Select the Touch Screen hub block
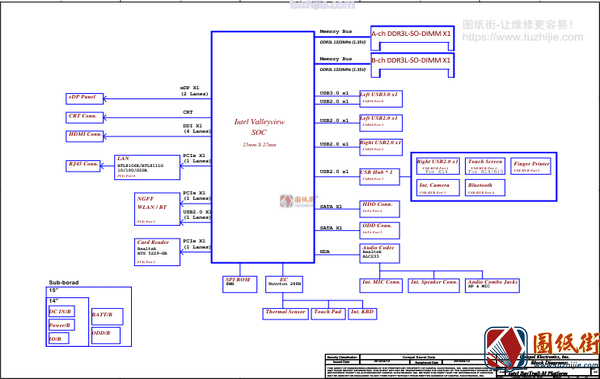600x379 pixels. tap(485, 166)
